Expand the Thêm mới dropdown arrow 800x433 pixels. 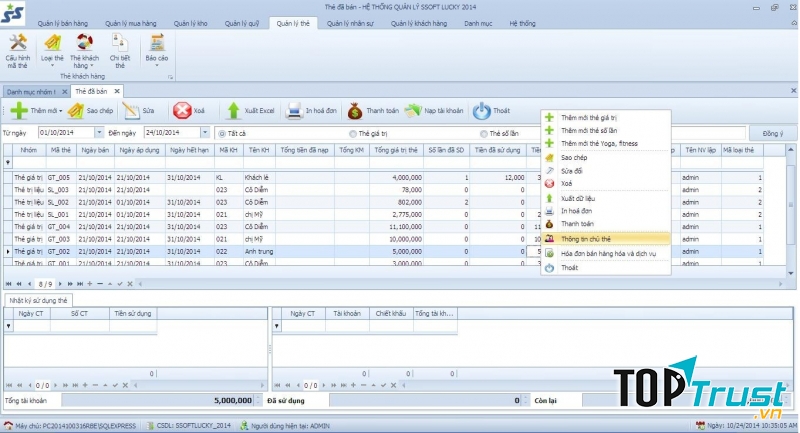click(x=60, y=111)
